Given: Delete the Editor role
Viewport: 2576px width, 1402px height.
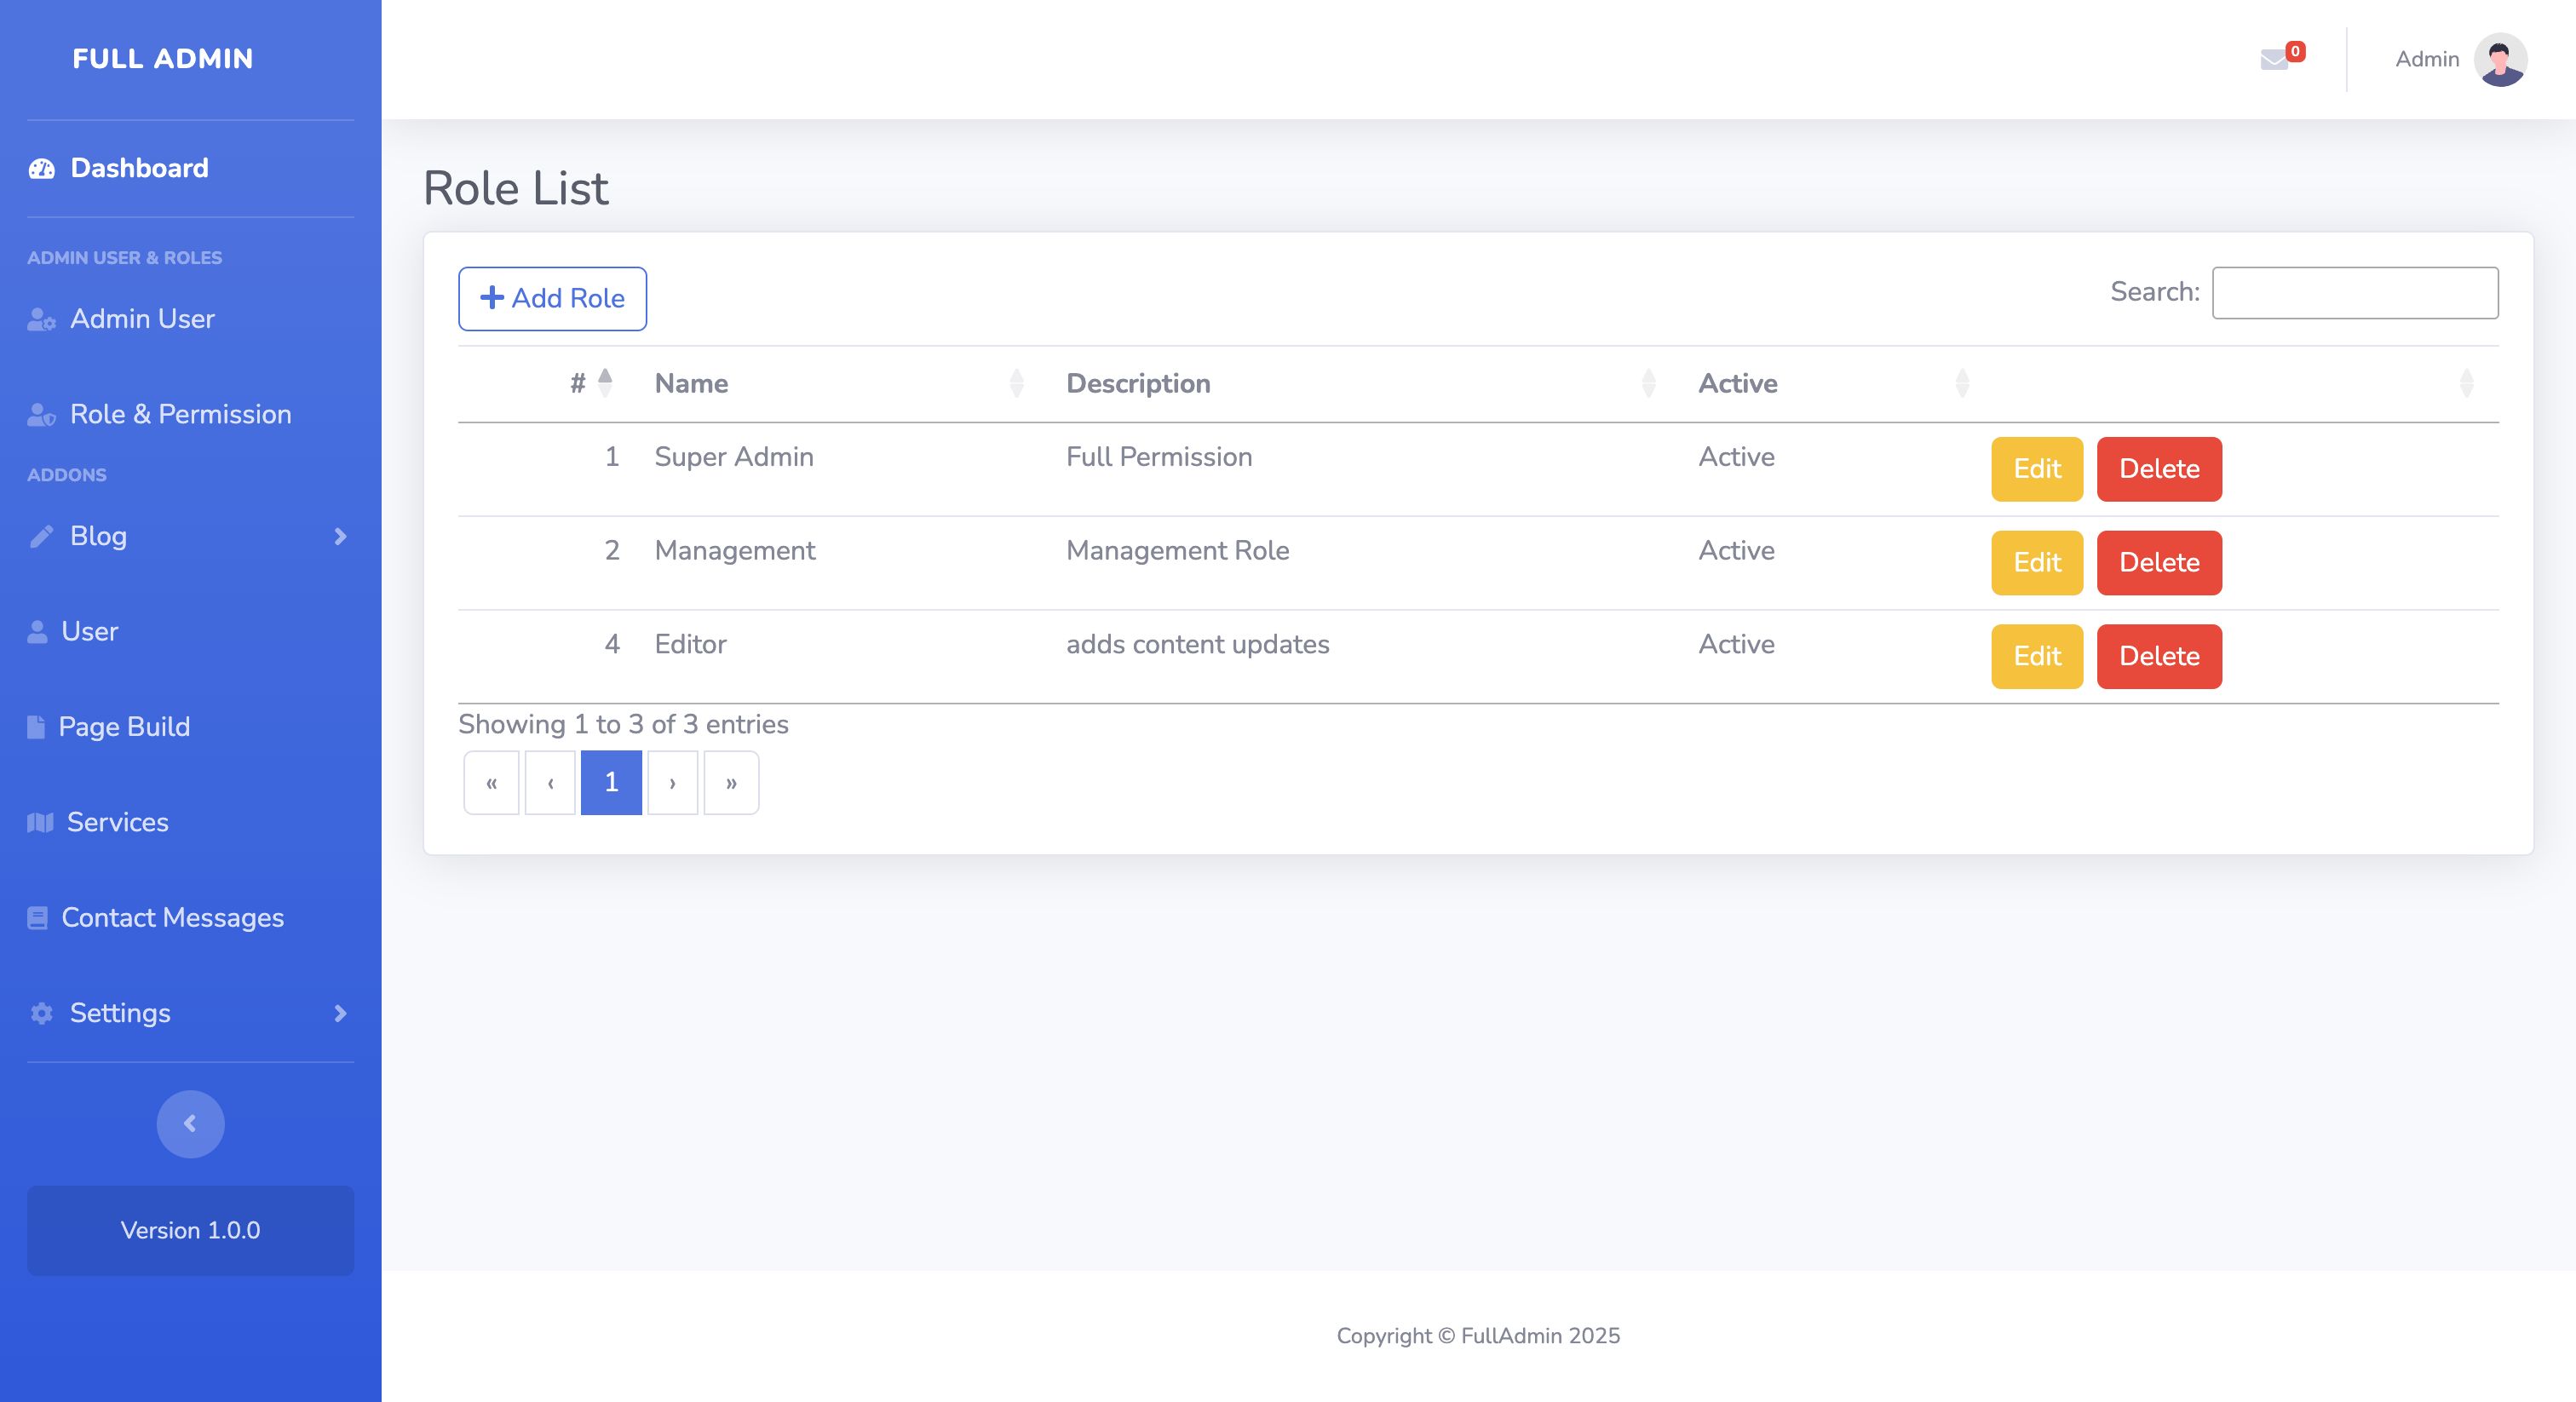Looking at the screenshot, I should 2158,656.
